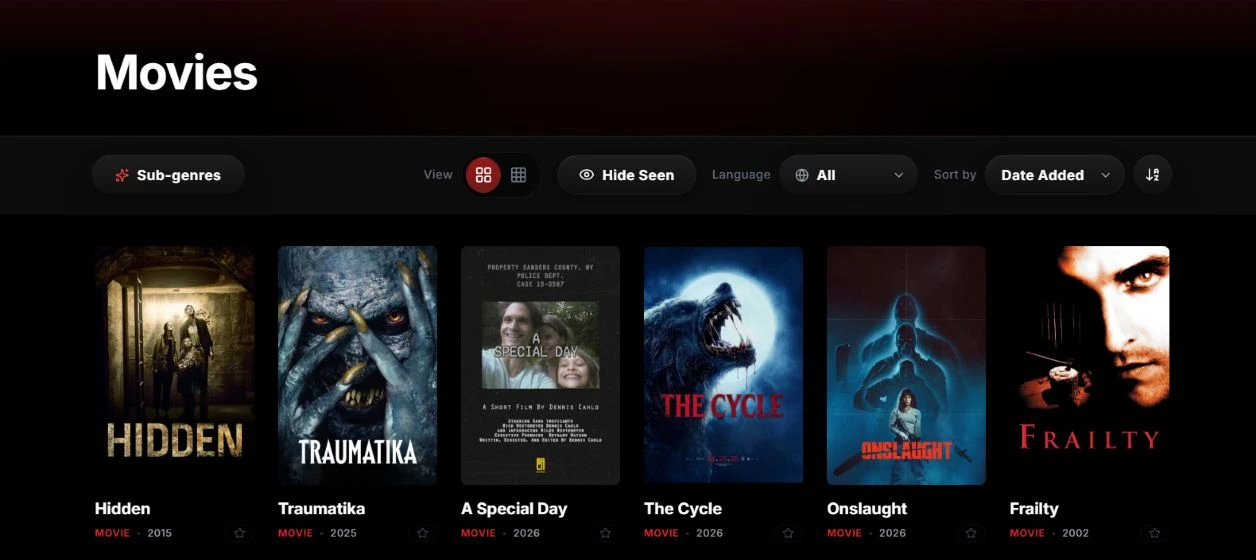This screenshot has height=560, width=1256.
Task: Click the 2002 year under Frailty
Action: point(1076,533)
